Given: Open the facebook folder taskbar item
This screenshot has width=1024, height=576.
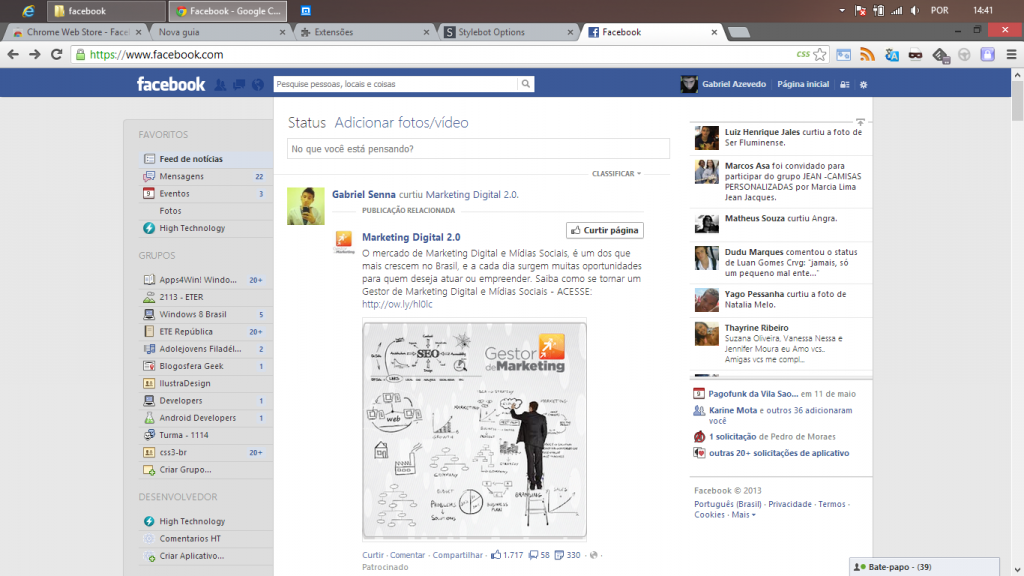Looking at the screenshot, I should click(x=106, y=11).
